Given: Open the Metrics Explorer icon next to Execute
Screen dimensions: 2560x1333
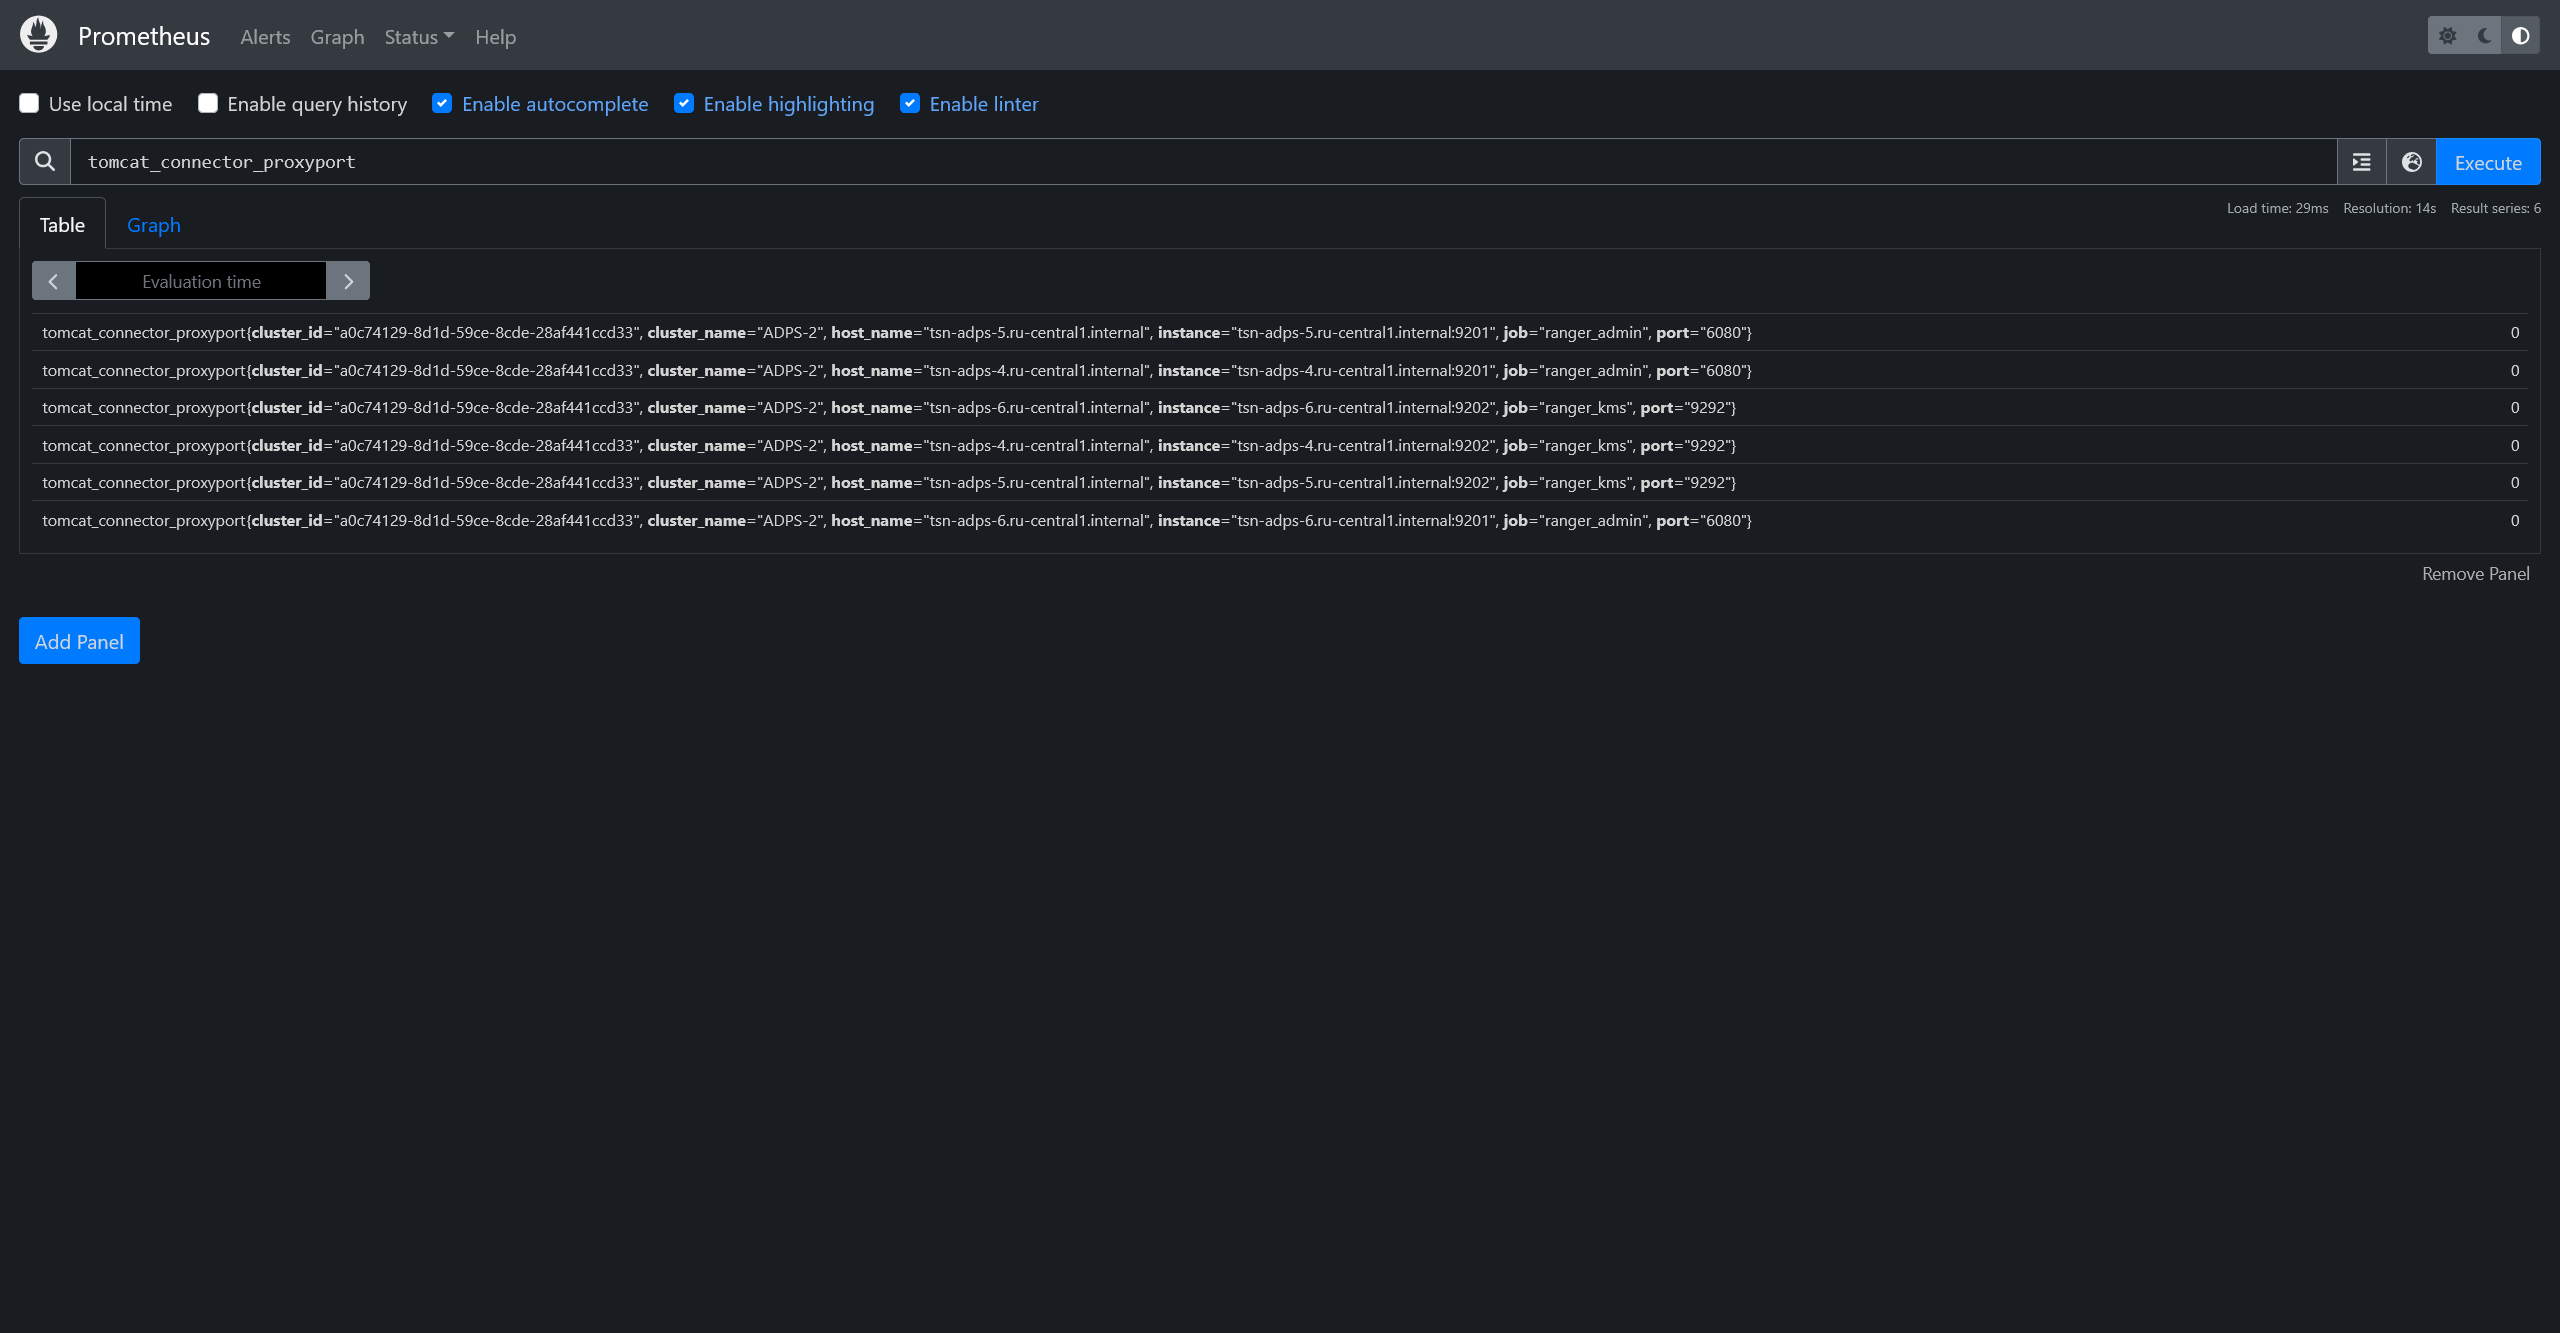Looking at the screenshot, I should (x=2360, y=161).
